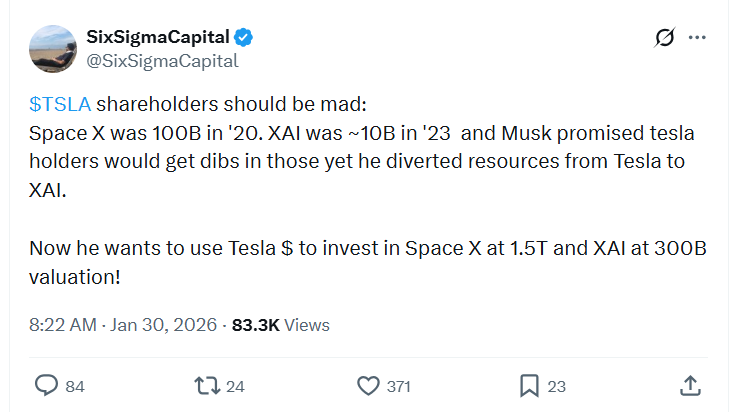741x412 pixels.
Task: Bookmark this post using the bookmark icon
Action: click(x=529, y=385)
